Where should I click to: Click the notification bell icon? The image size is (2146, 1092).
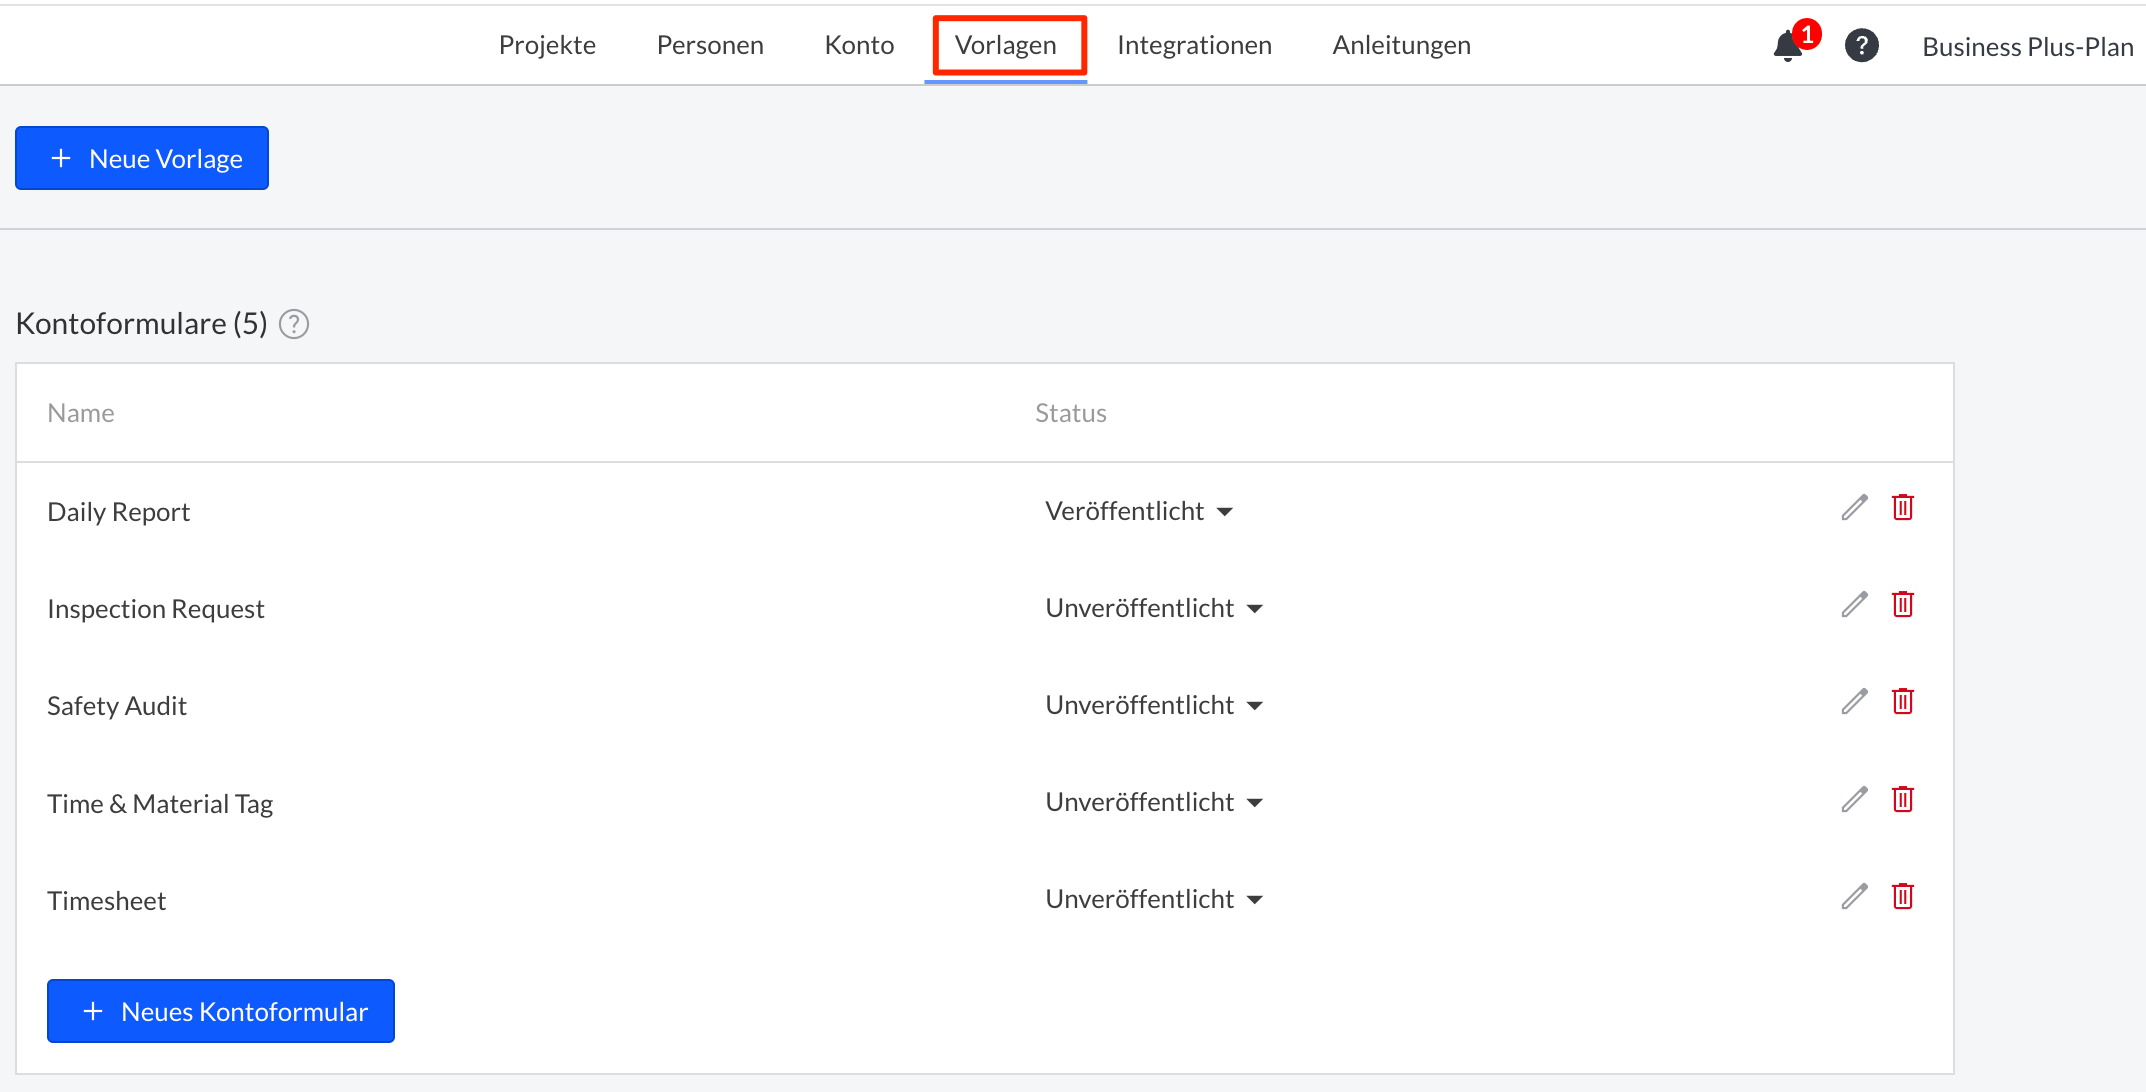coord(1788,46)
